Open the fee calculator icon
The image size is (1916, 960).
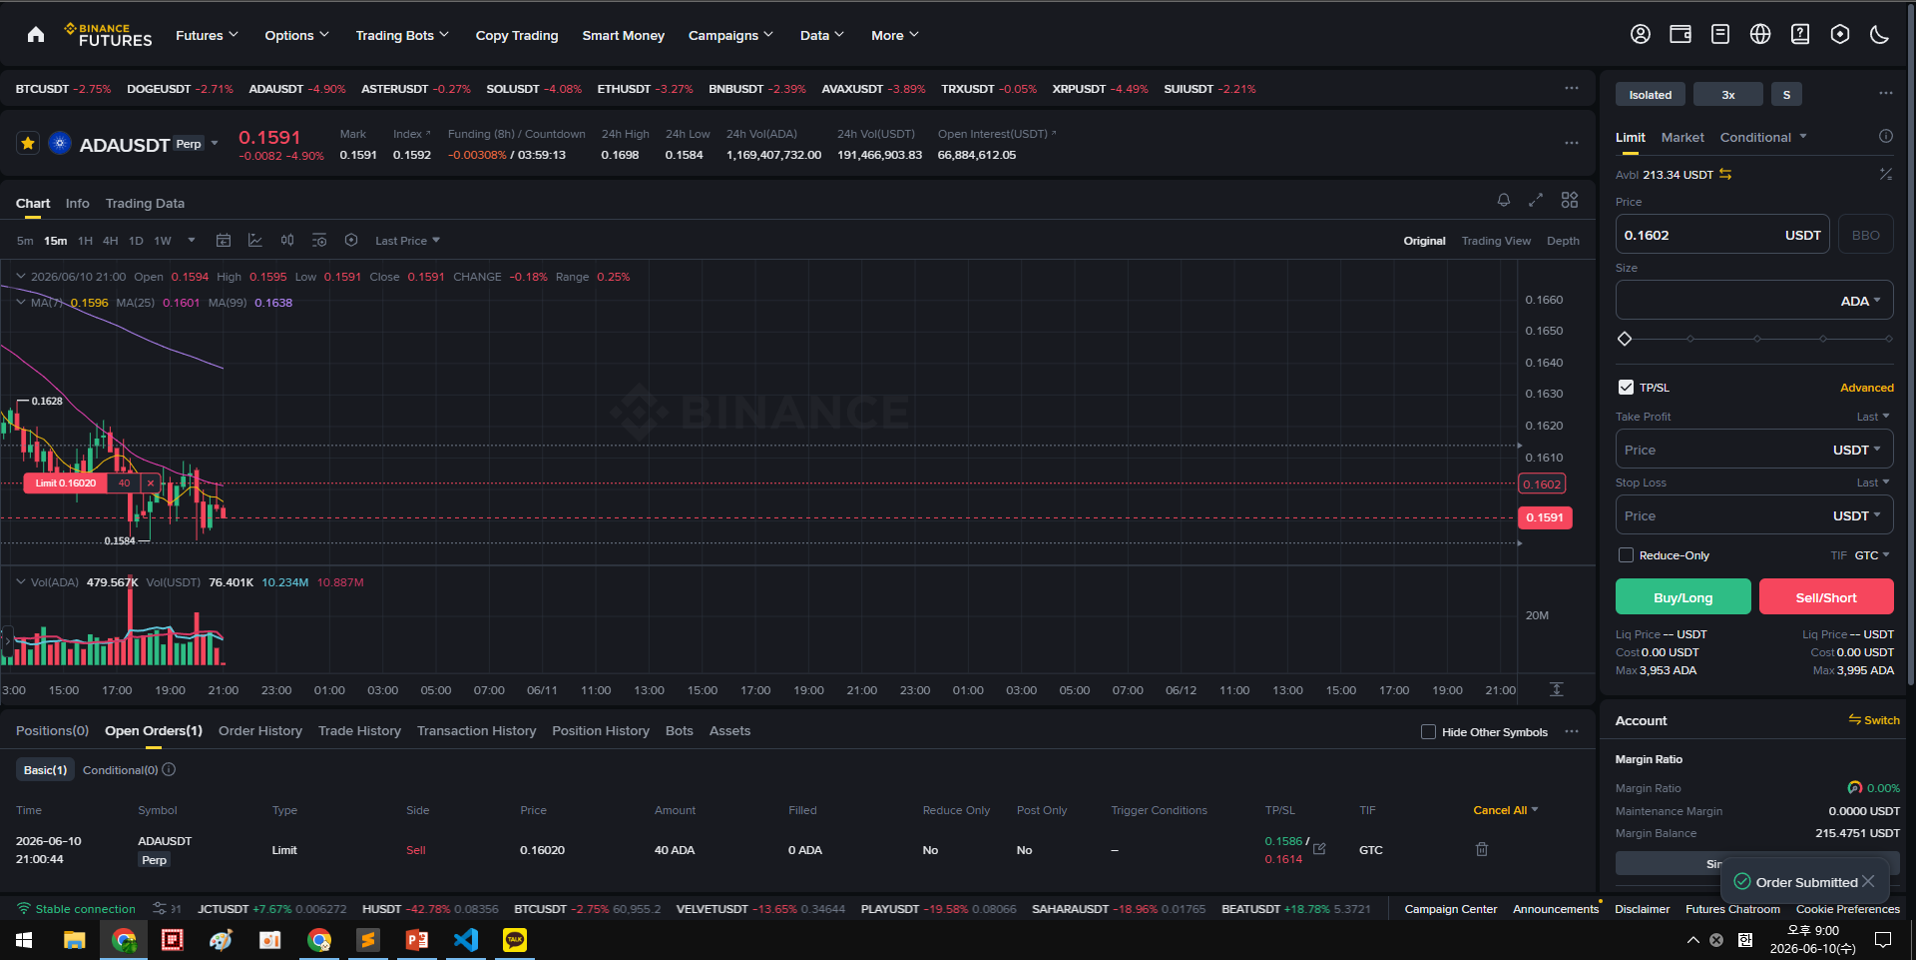pyautogui.click(x=1885, y=174)
